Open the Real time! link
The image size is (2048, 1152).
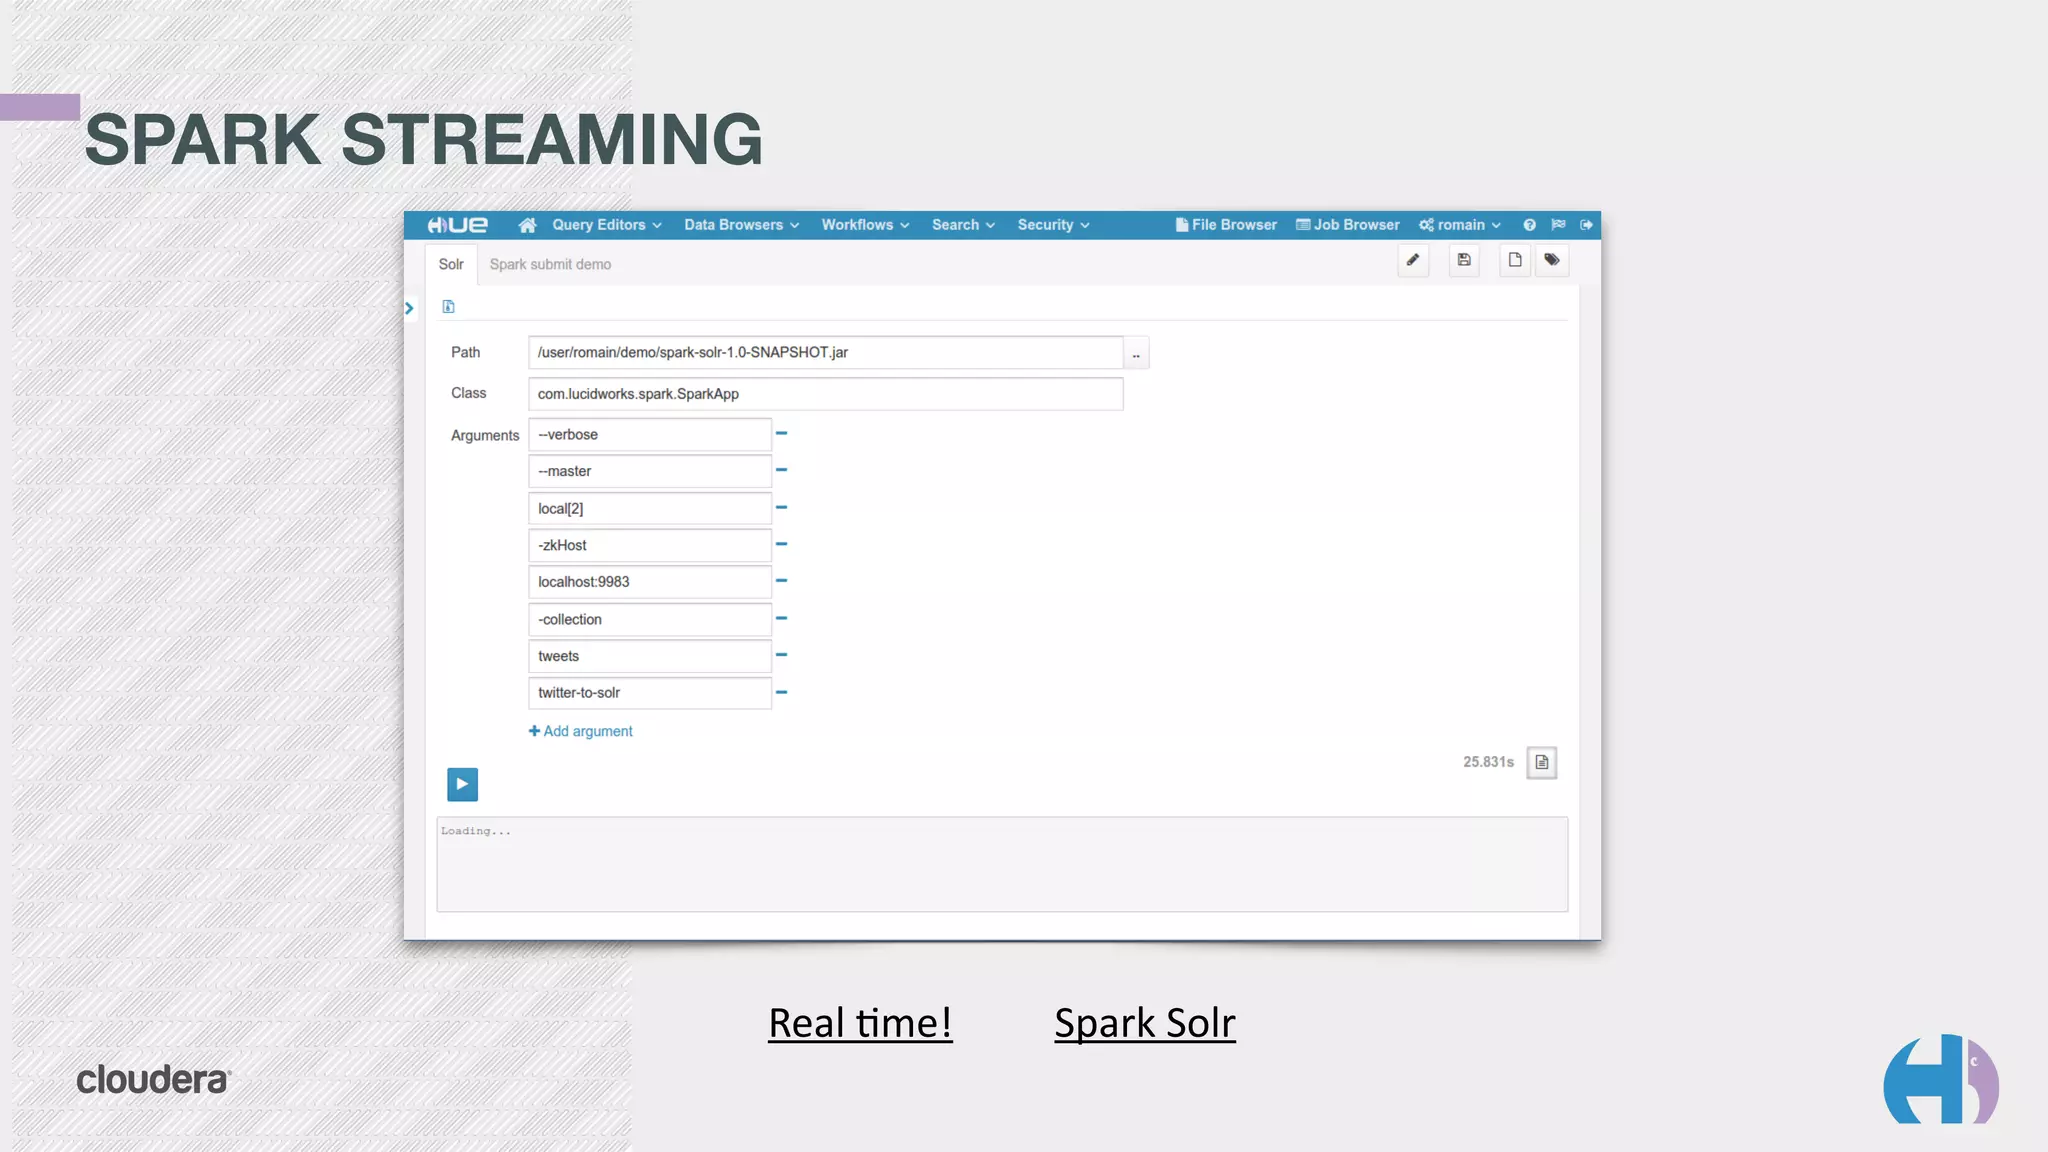[x=860, y=1023]
